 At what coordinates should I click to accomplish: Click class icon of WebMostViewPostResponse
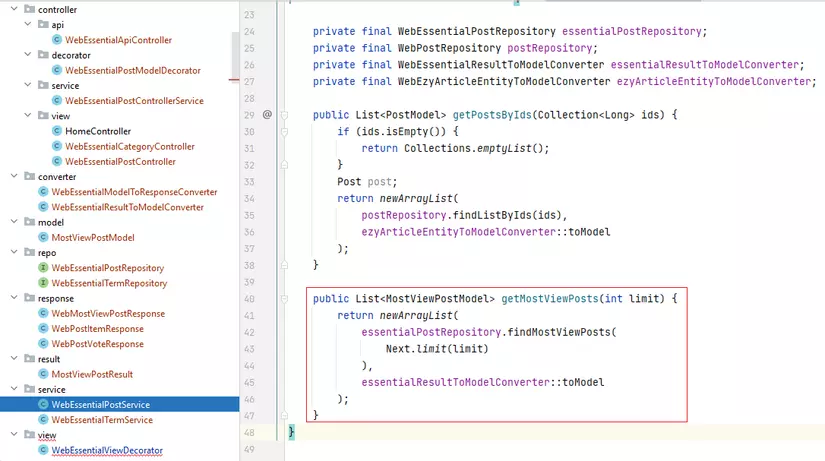point(43,314)
